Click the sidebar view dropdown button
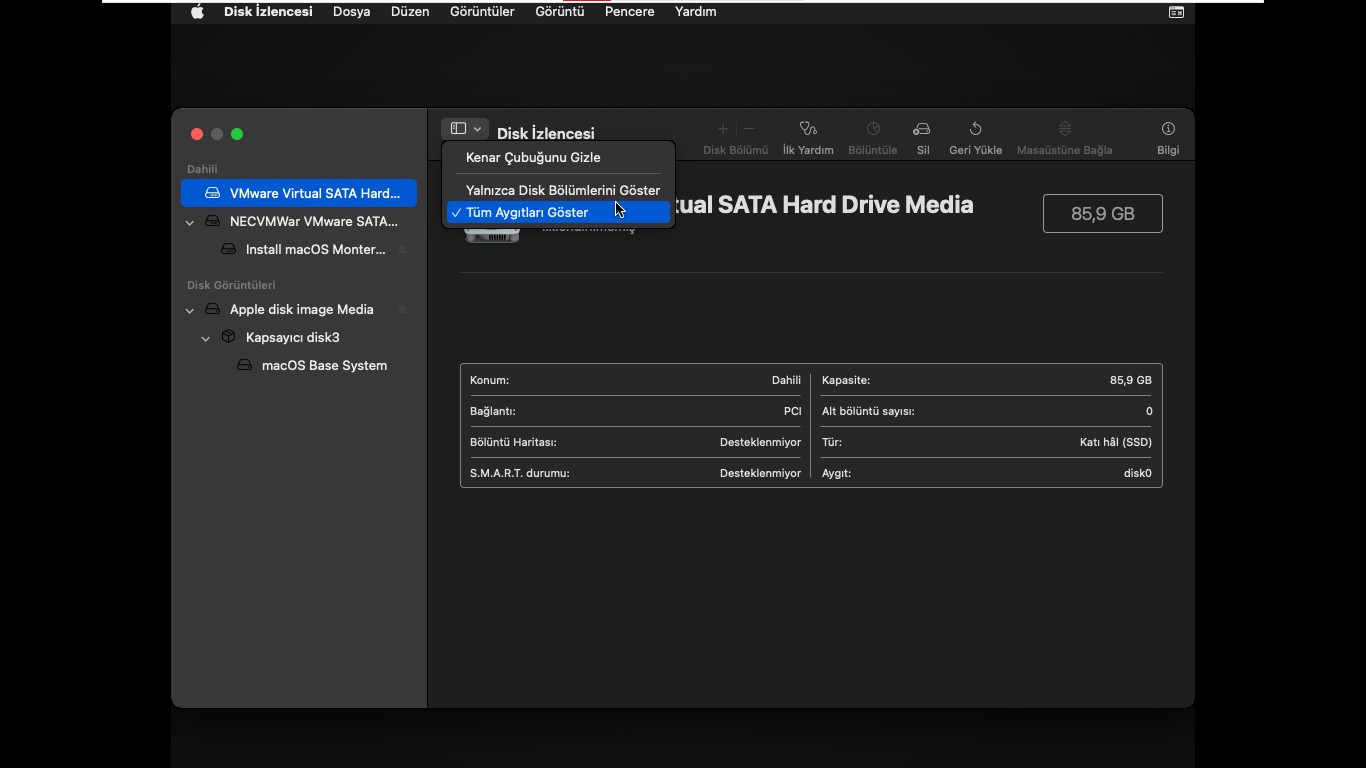The width and height of the screenshot is (1366, 768). [464, 129]
